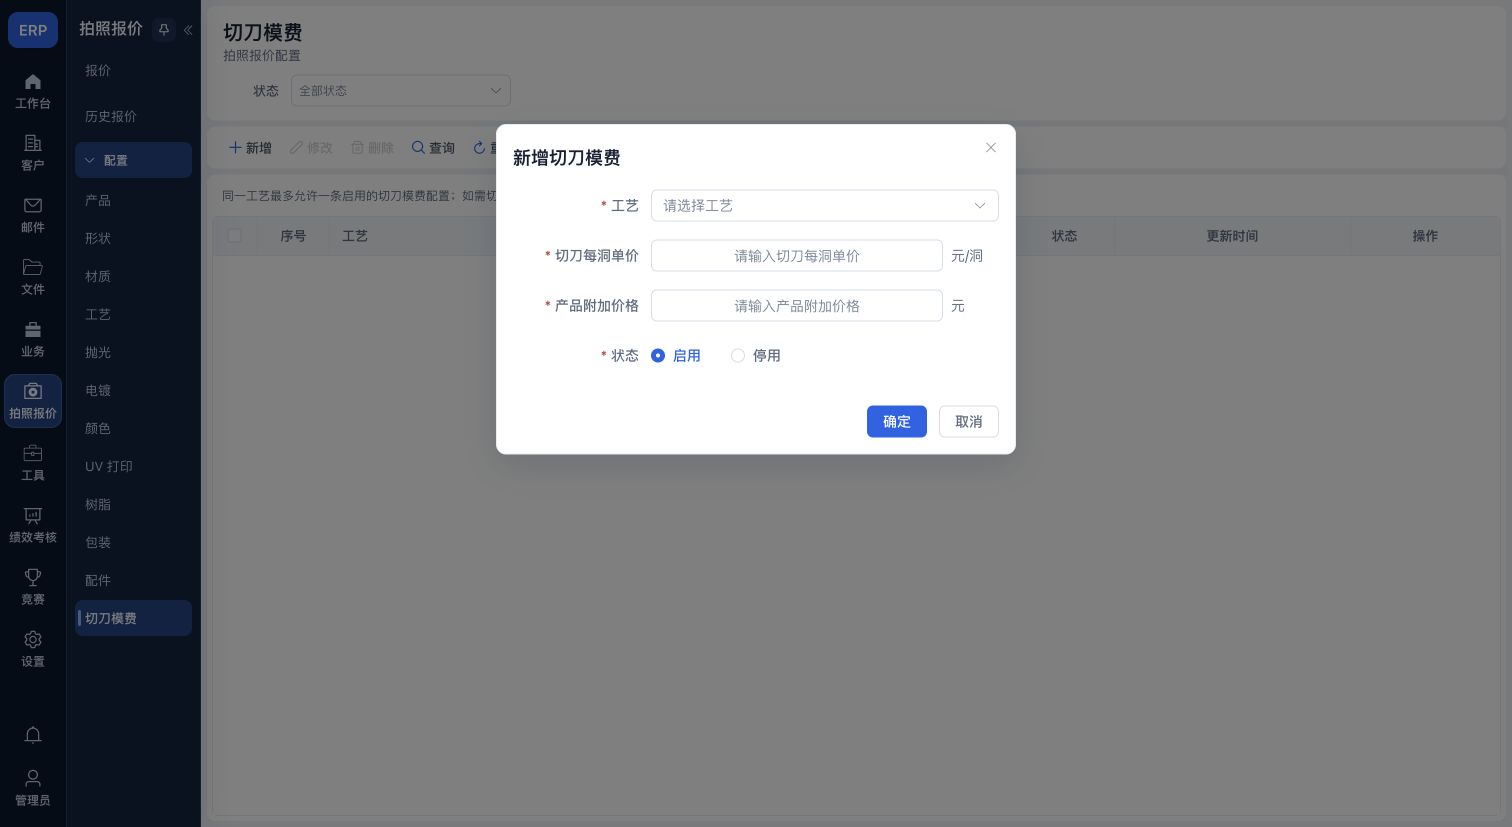
Task: Check the table header select-all checkbox
Action: pyautogui.click(x=235, y=236)
